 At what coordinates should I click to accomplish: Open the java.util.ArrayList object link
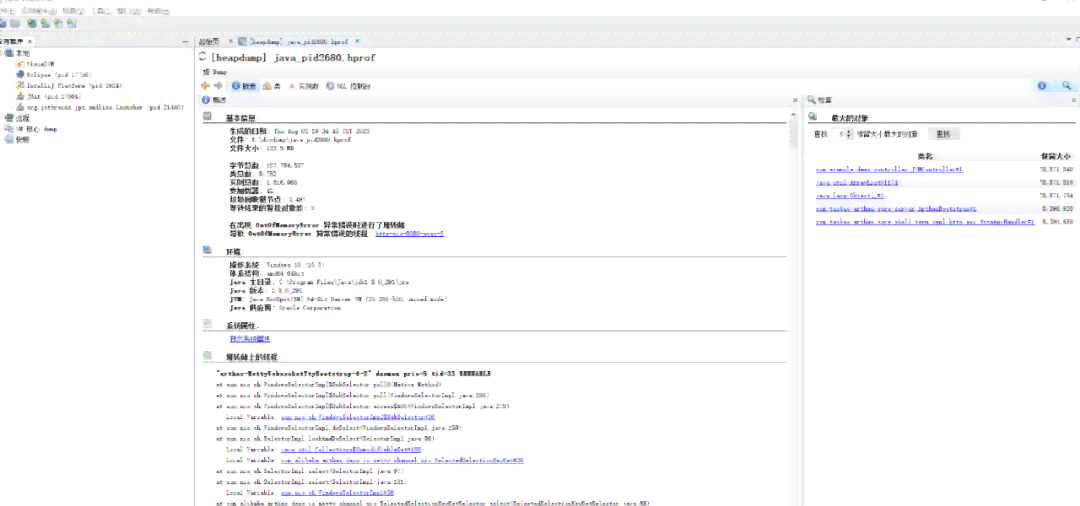coord(858,182)
